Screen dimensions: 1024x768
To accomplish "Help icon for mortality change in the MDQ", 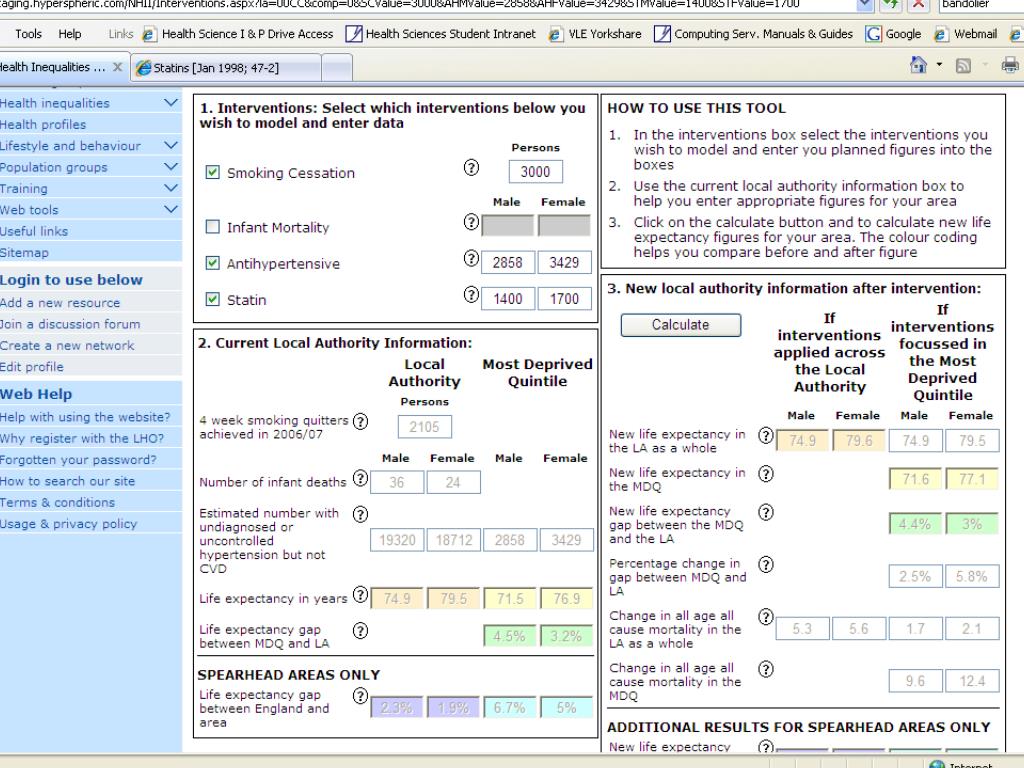I will pyautogui.click(x=766, y=669).
